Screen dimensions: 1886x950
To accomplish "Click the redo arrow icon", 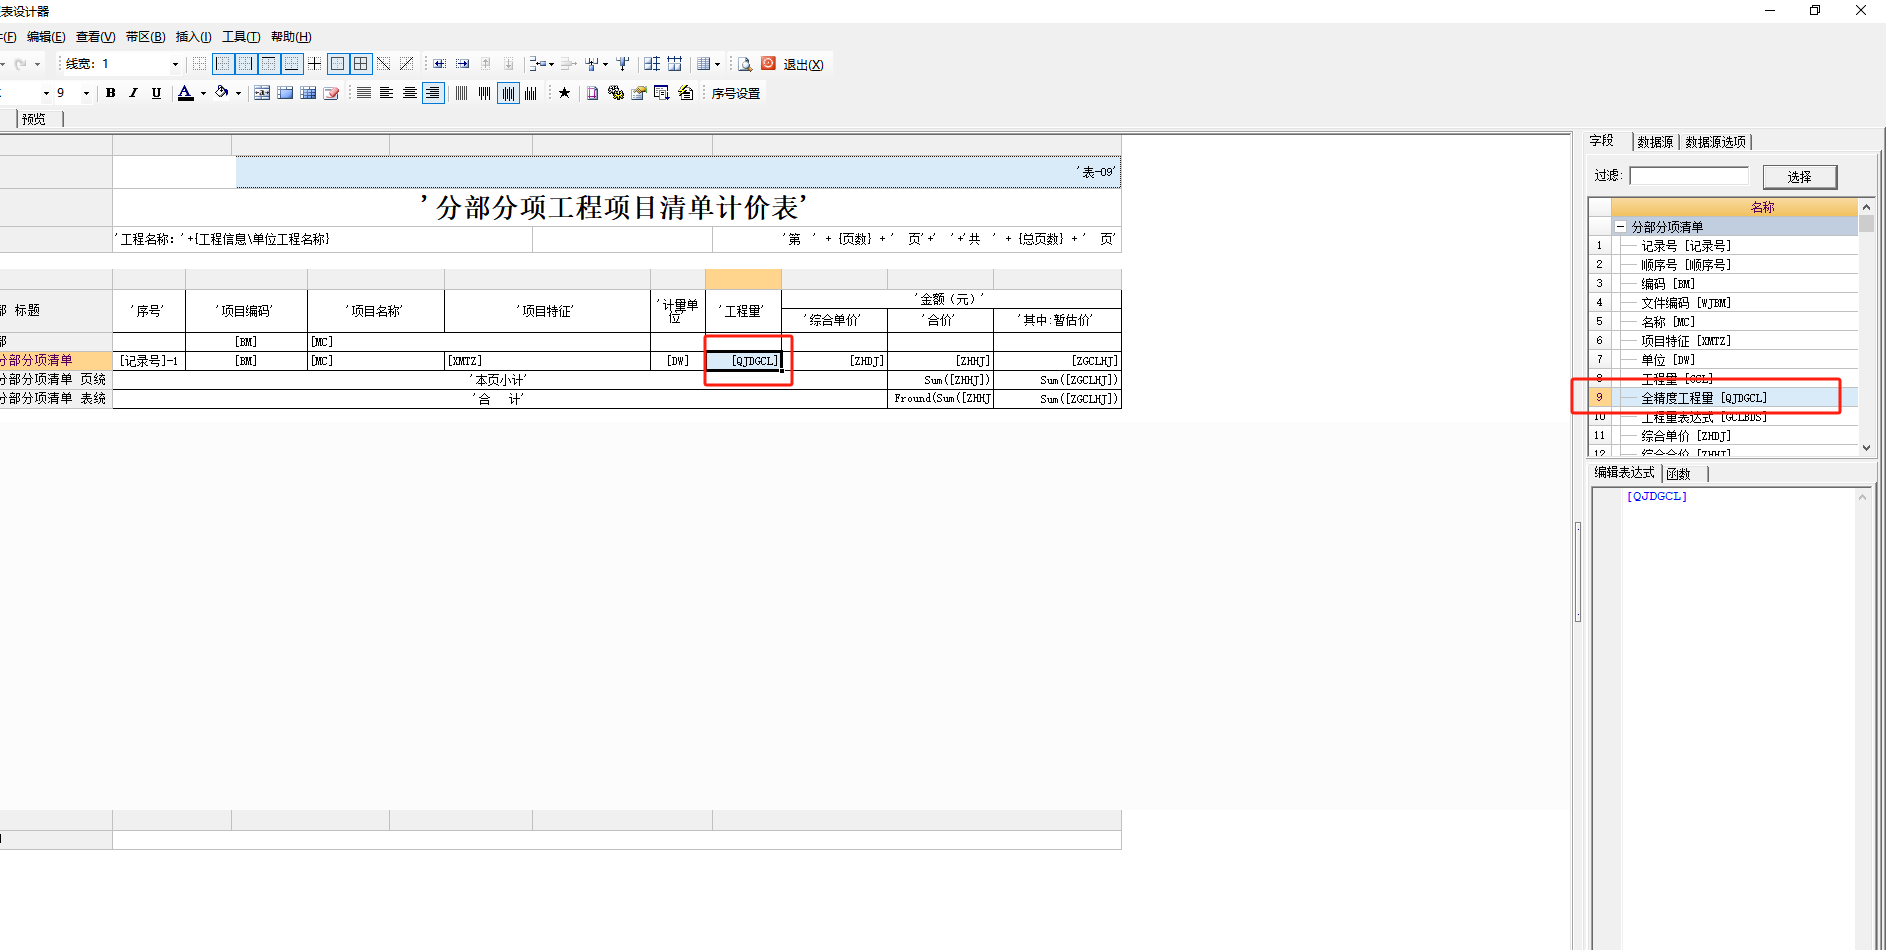I will pos(20,64).
